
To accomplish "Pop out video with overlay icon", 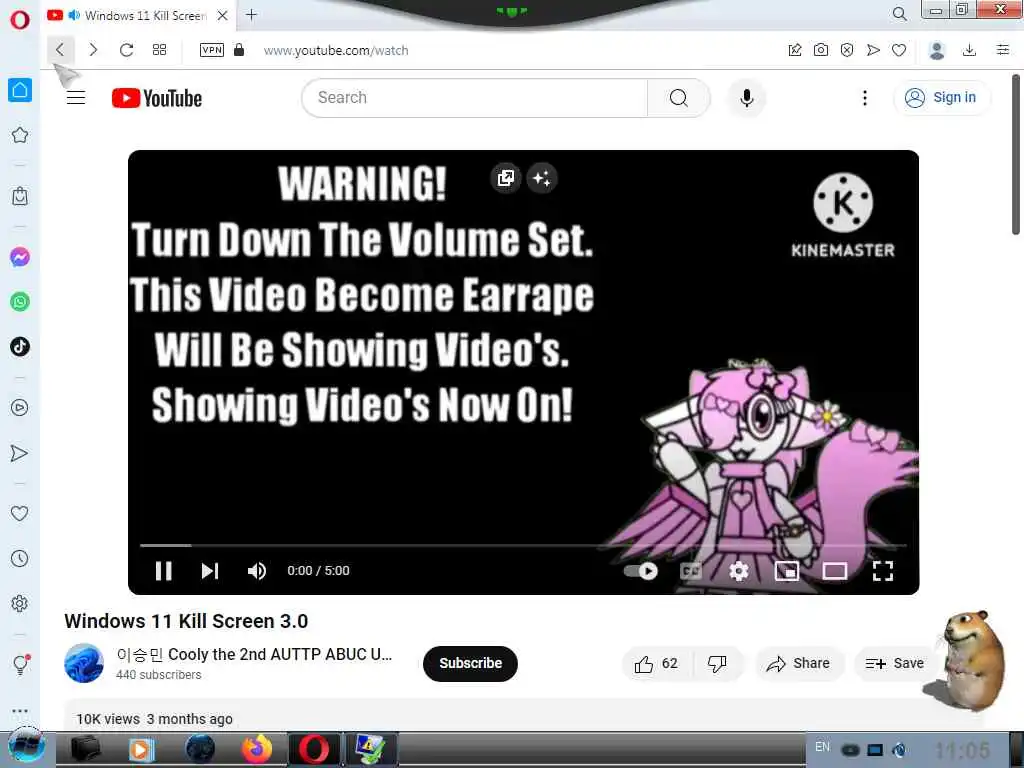I will [505, 178].
